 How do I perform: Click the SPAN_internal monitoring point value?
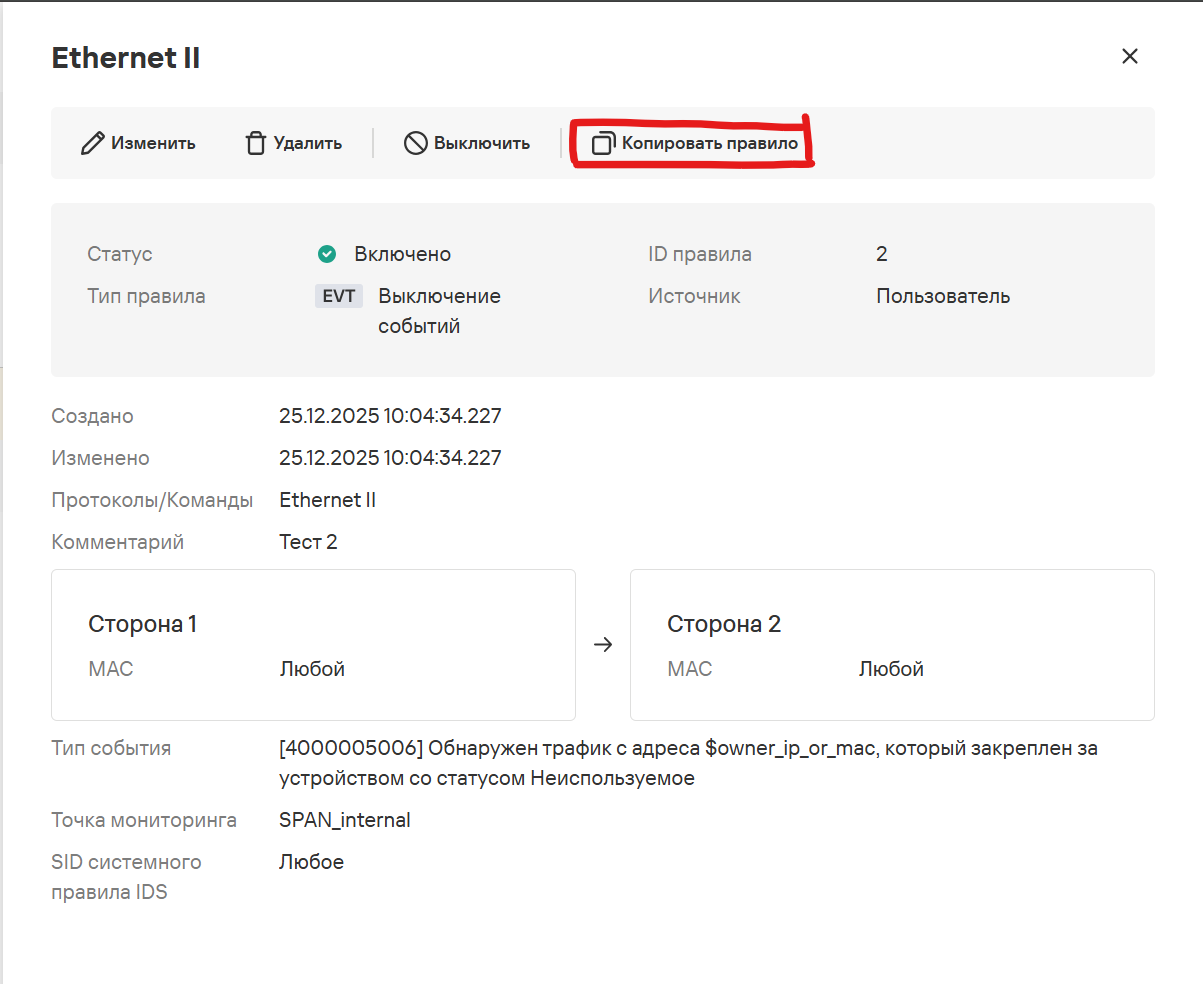coord(345,820)
